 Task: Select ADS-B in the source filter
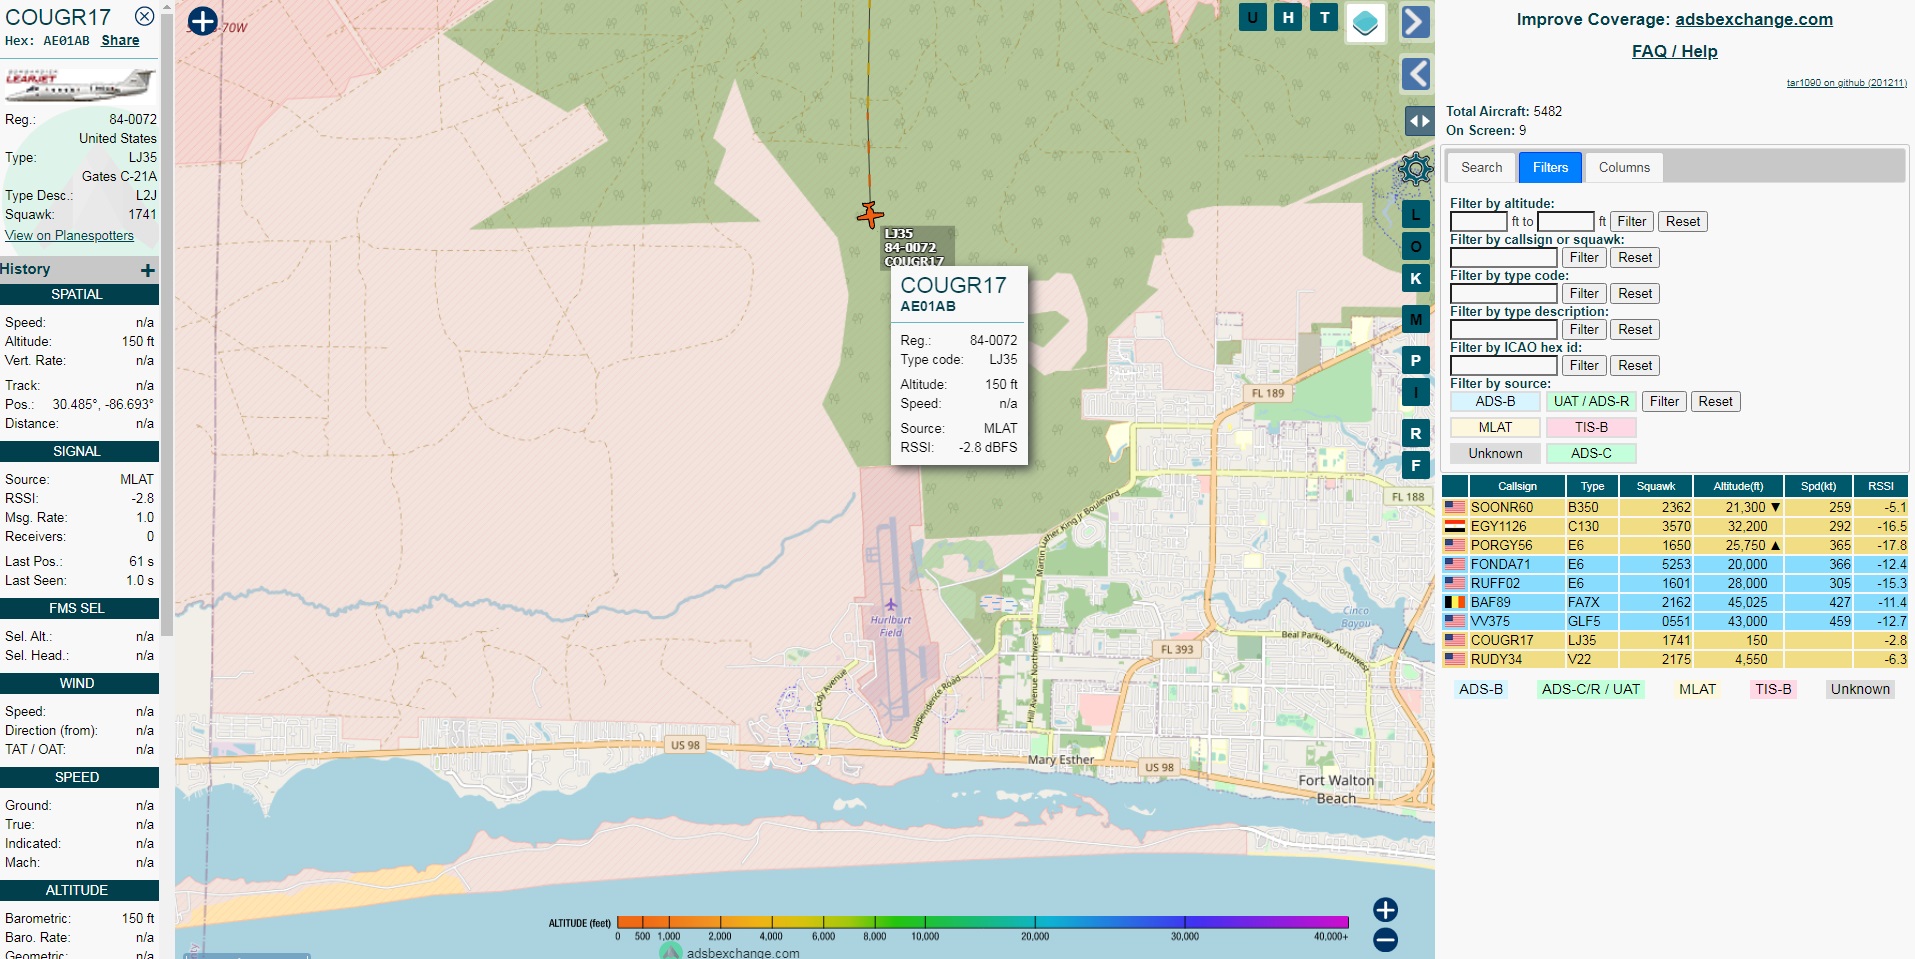(1495, 402)
